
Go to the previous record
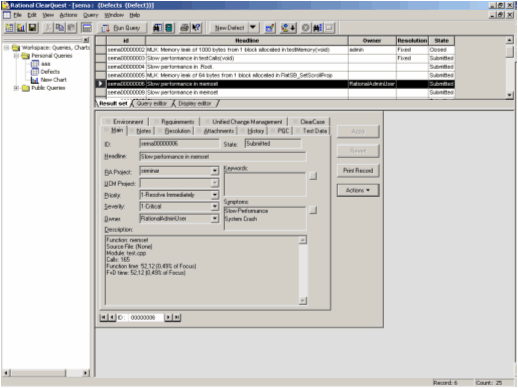coord(112,317)
